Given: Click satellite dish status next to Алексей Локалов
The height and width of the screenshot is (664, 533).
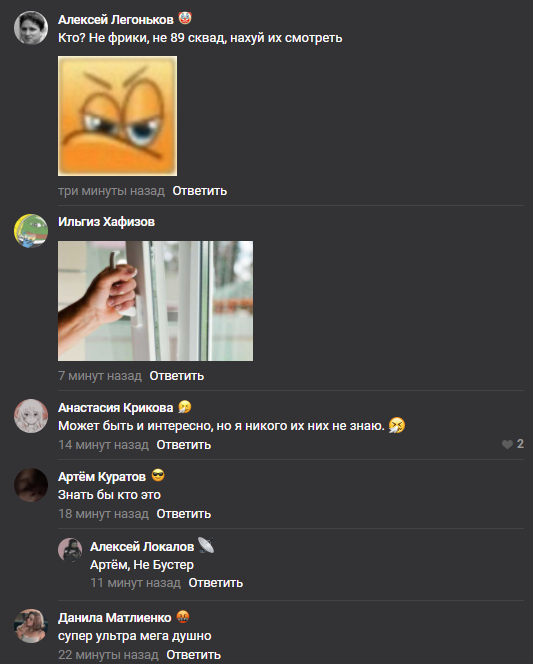Looking at the screenshot, I should [x=206, y=545].
